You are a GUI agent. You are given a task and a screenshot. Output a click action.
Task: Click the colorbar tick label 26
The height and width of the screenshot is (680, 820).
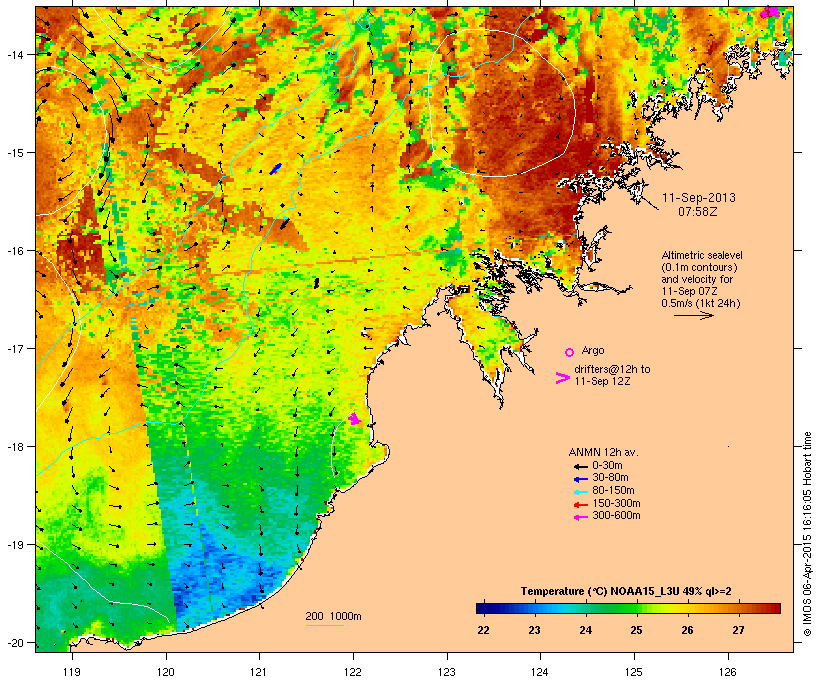pyautogui.click(x=687, y=630)
